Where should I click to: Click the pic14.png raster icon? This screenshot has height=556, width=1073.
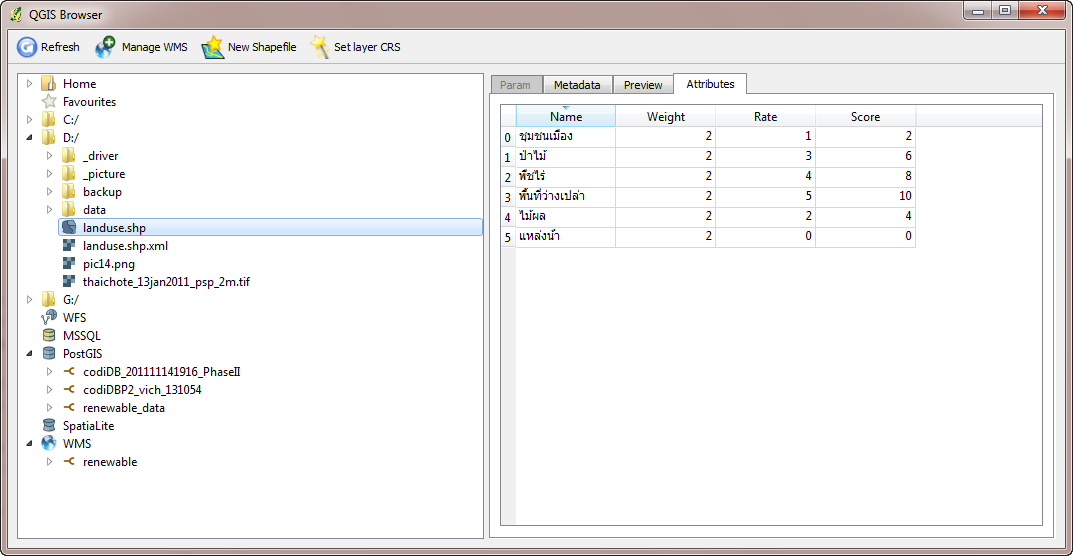click(x=68, y=263)
